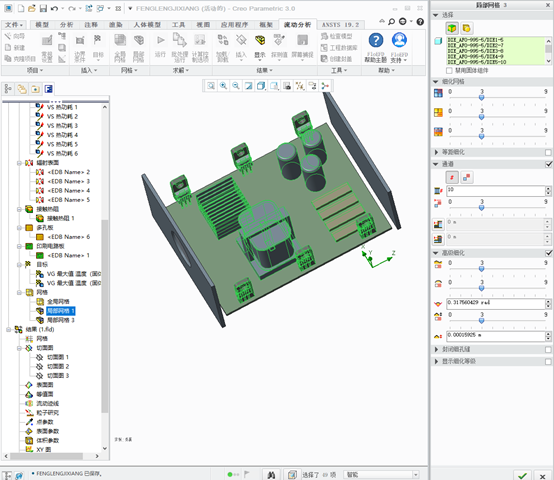Switch to model tree tab icon
554x480 pixels.
(8, 89)
